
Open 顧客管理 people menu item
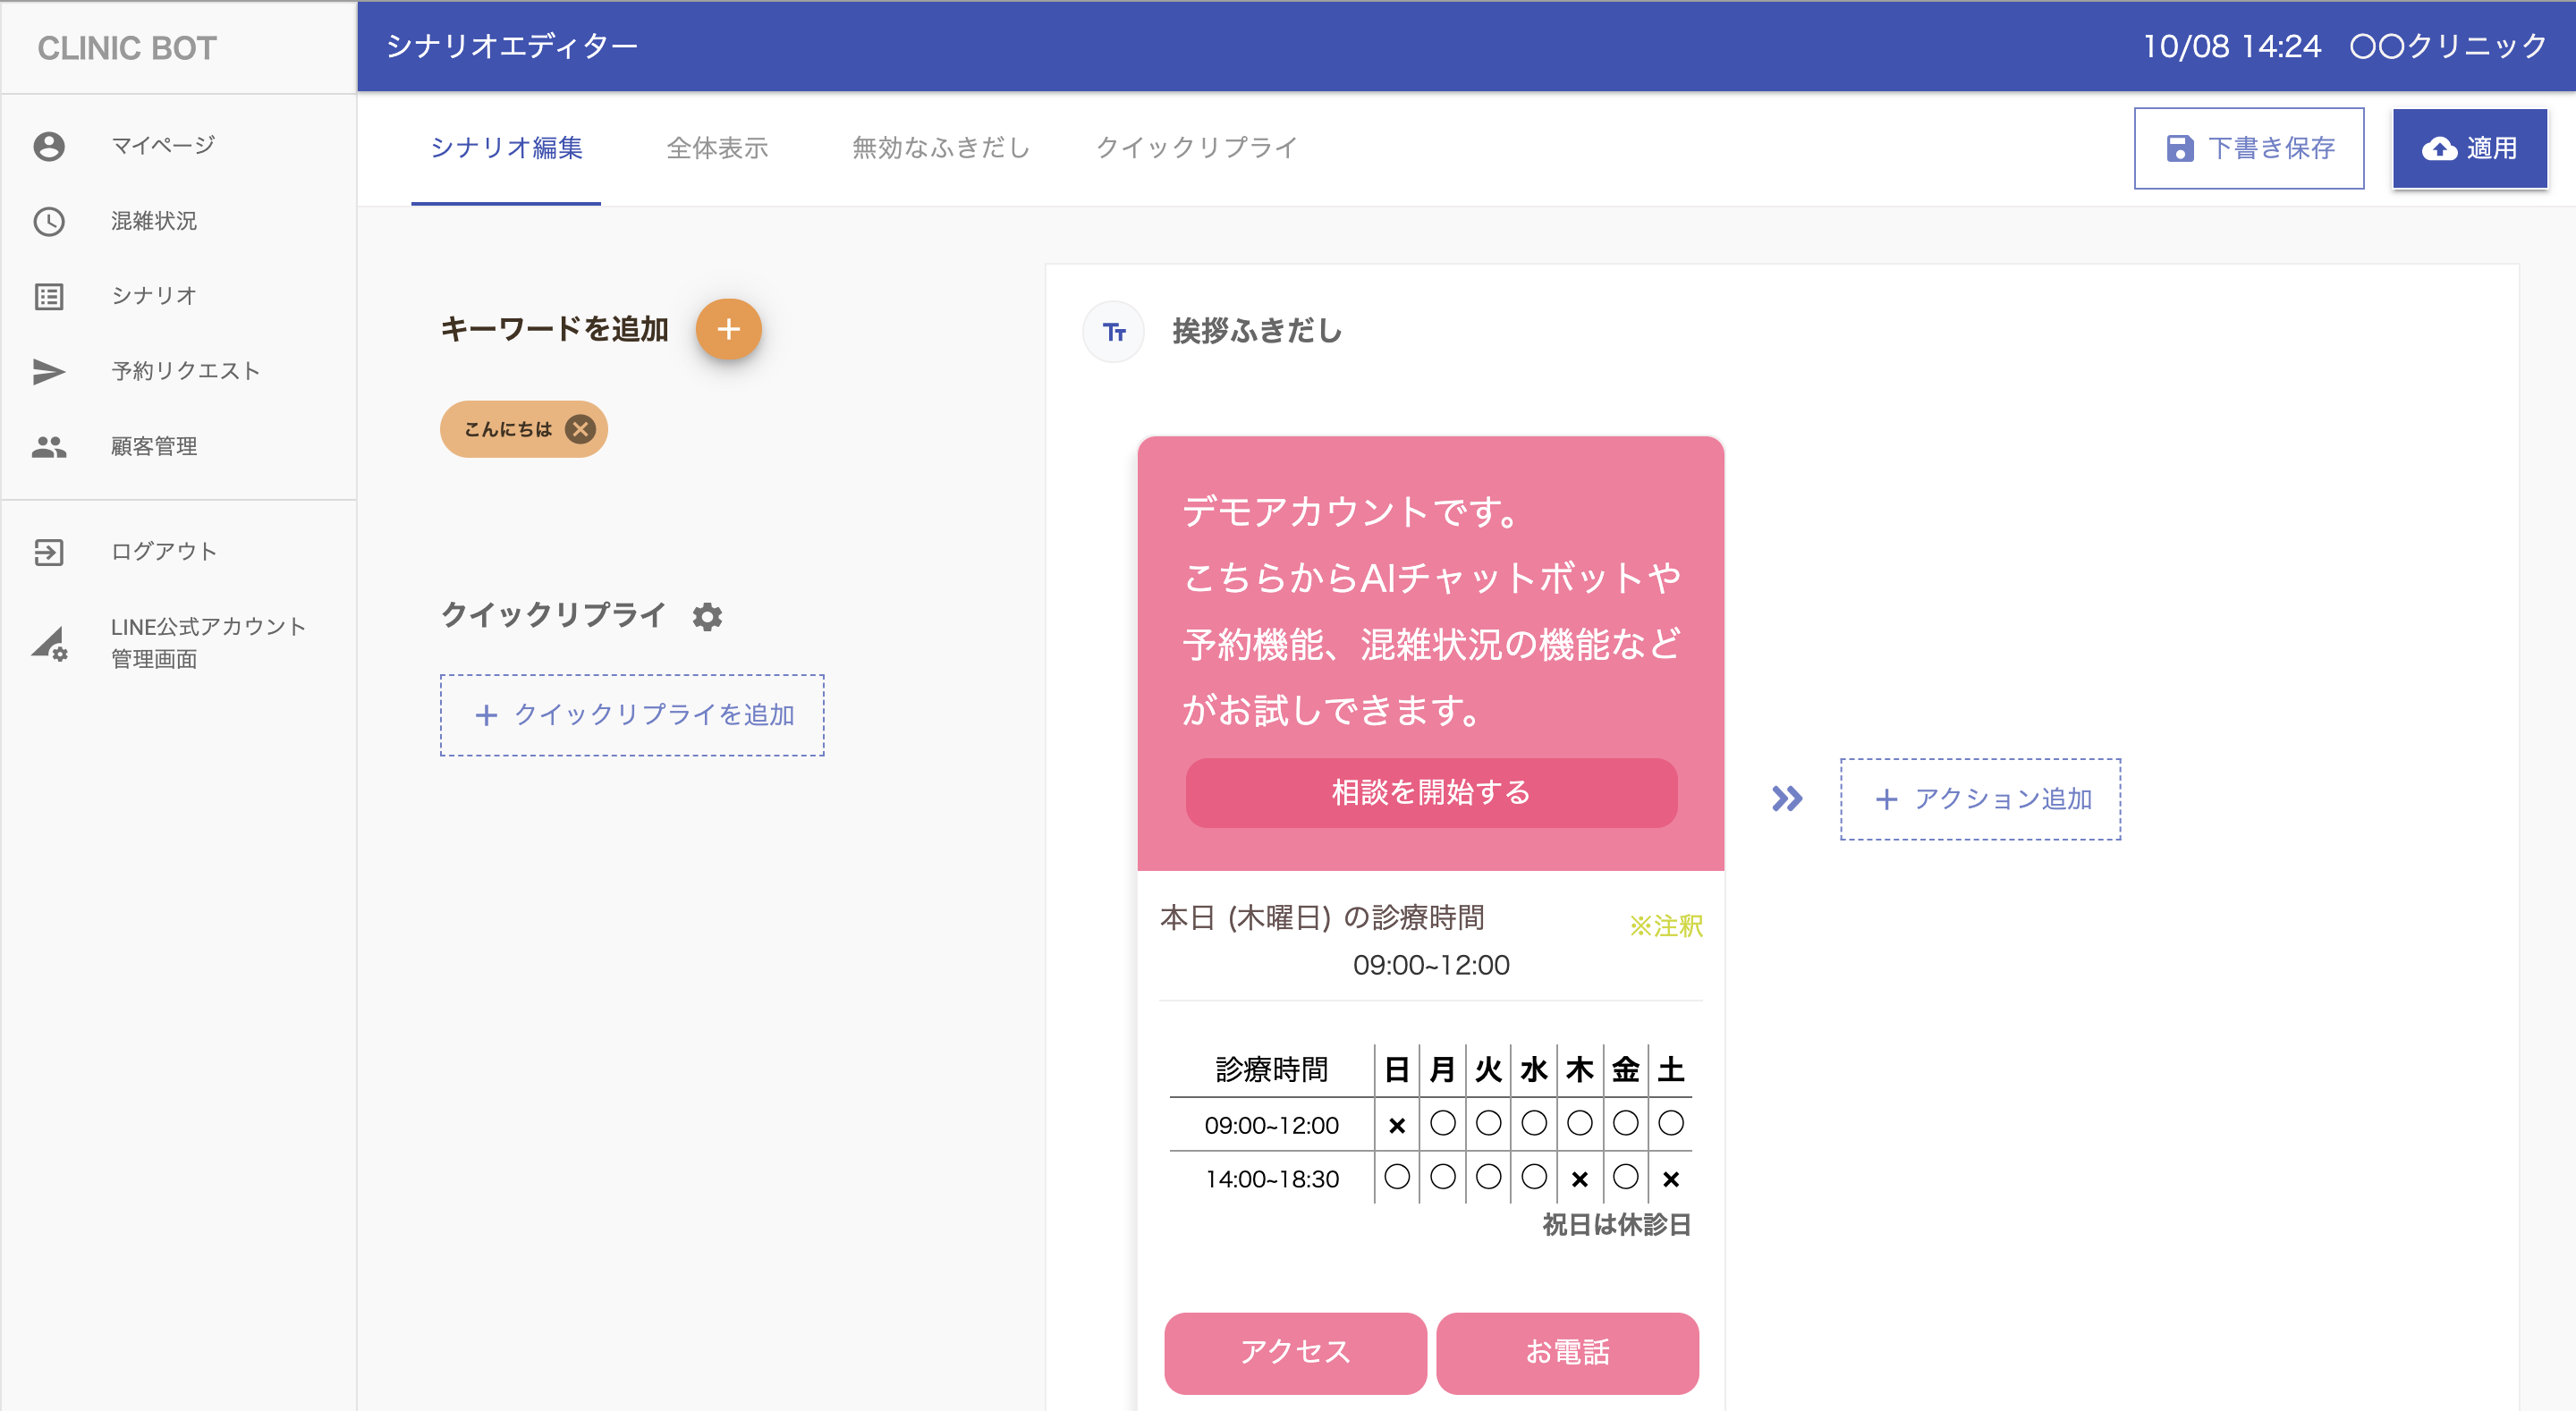(x=153, y=446)
